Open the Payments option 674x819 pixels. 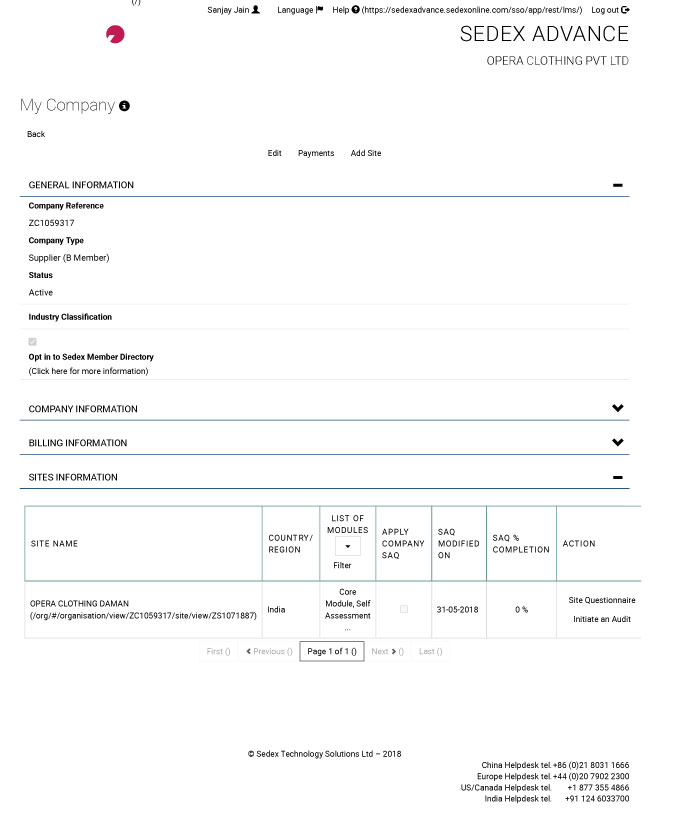click(316, 153)
